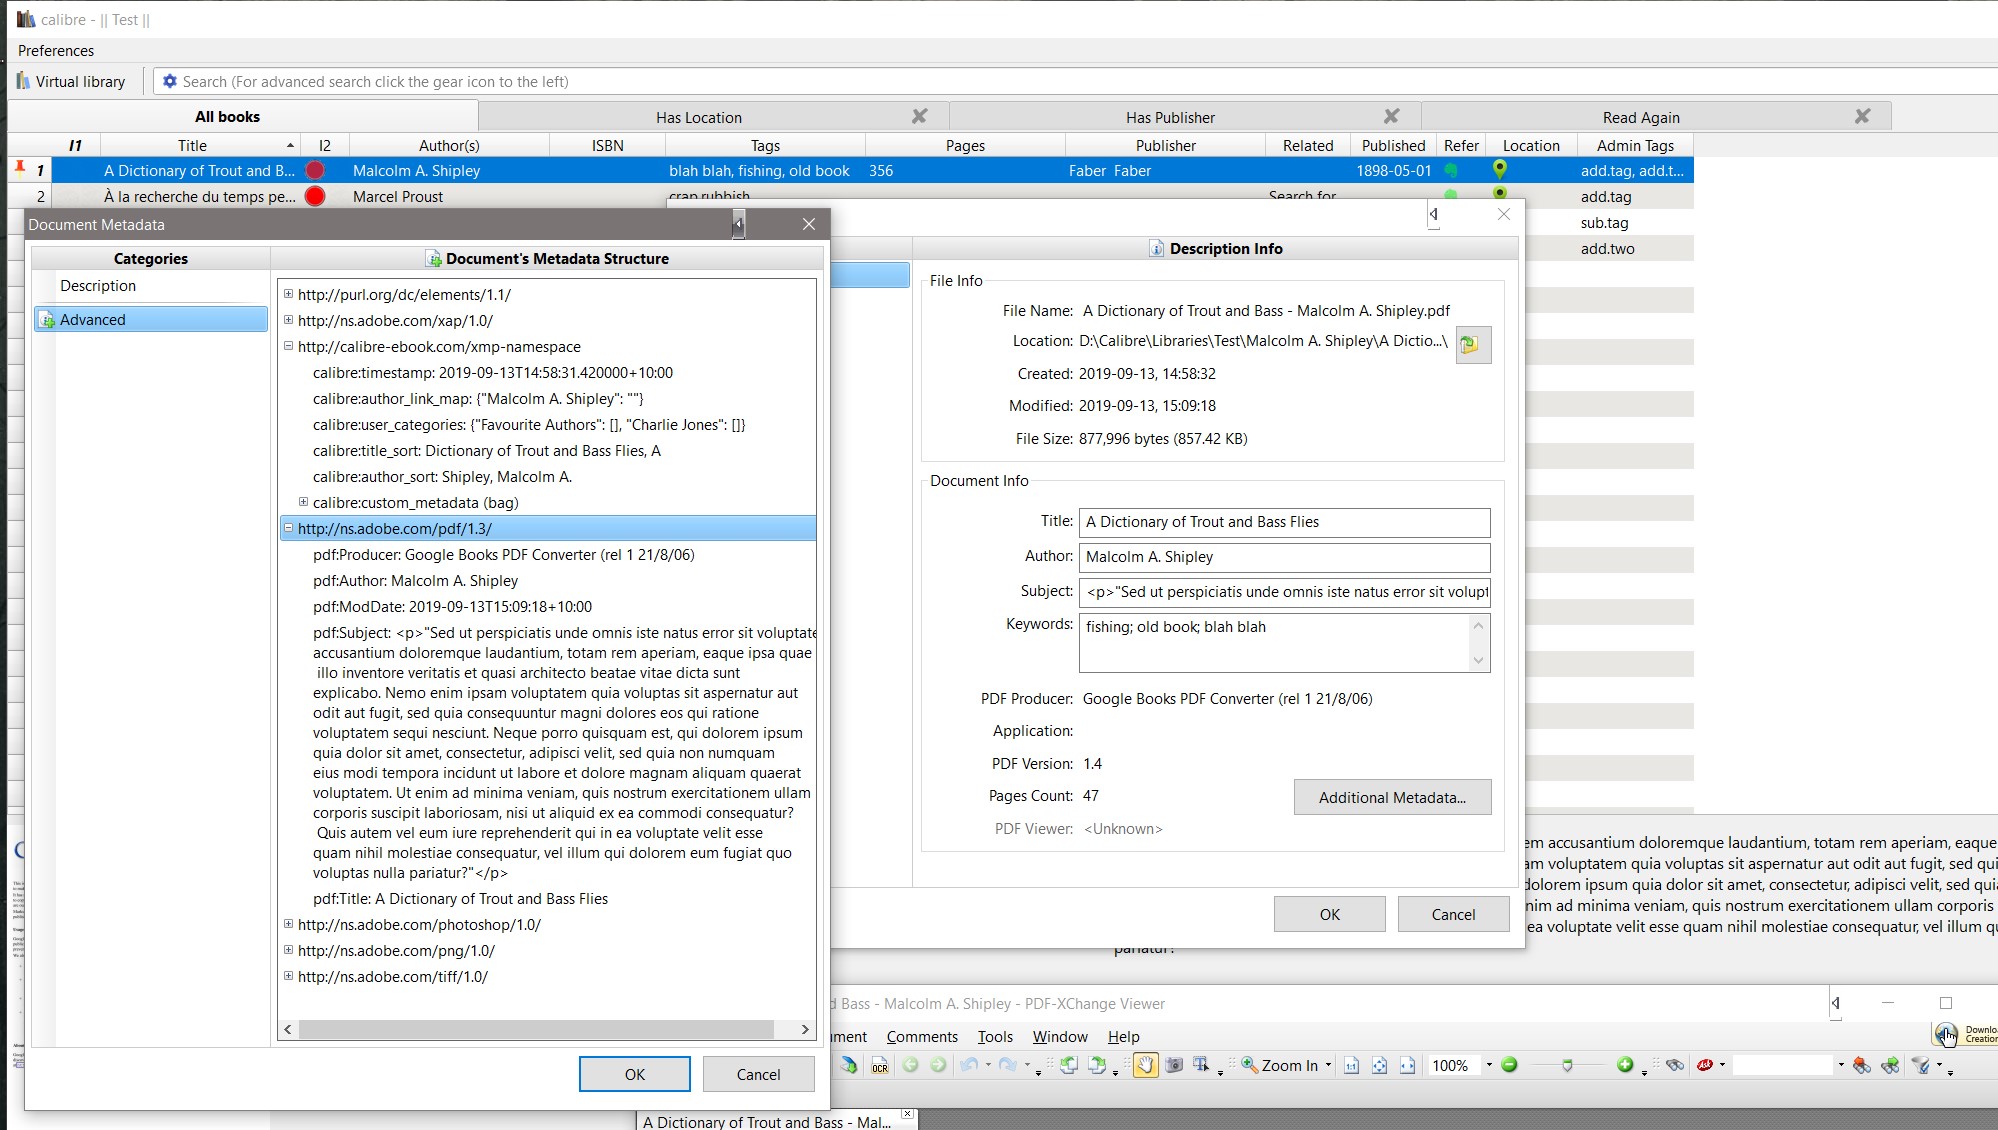Open file location folder icon button

point(1472,344)
